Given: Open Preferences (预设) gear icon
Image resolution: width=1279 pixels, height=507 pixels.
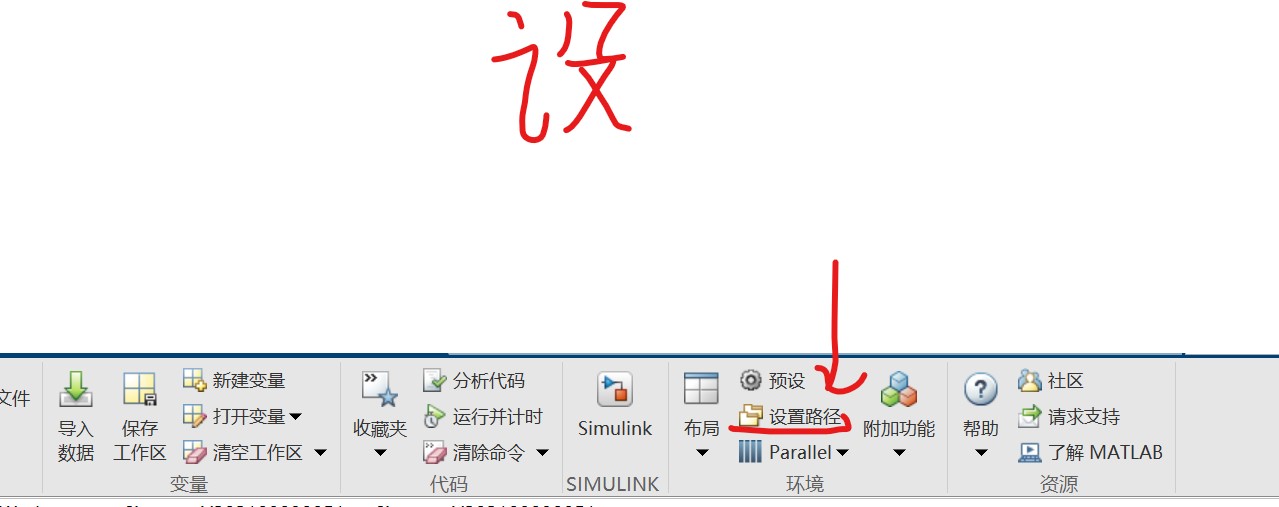Looking at the screenshot, I should tap(750, 380).
